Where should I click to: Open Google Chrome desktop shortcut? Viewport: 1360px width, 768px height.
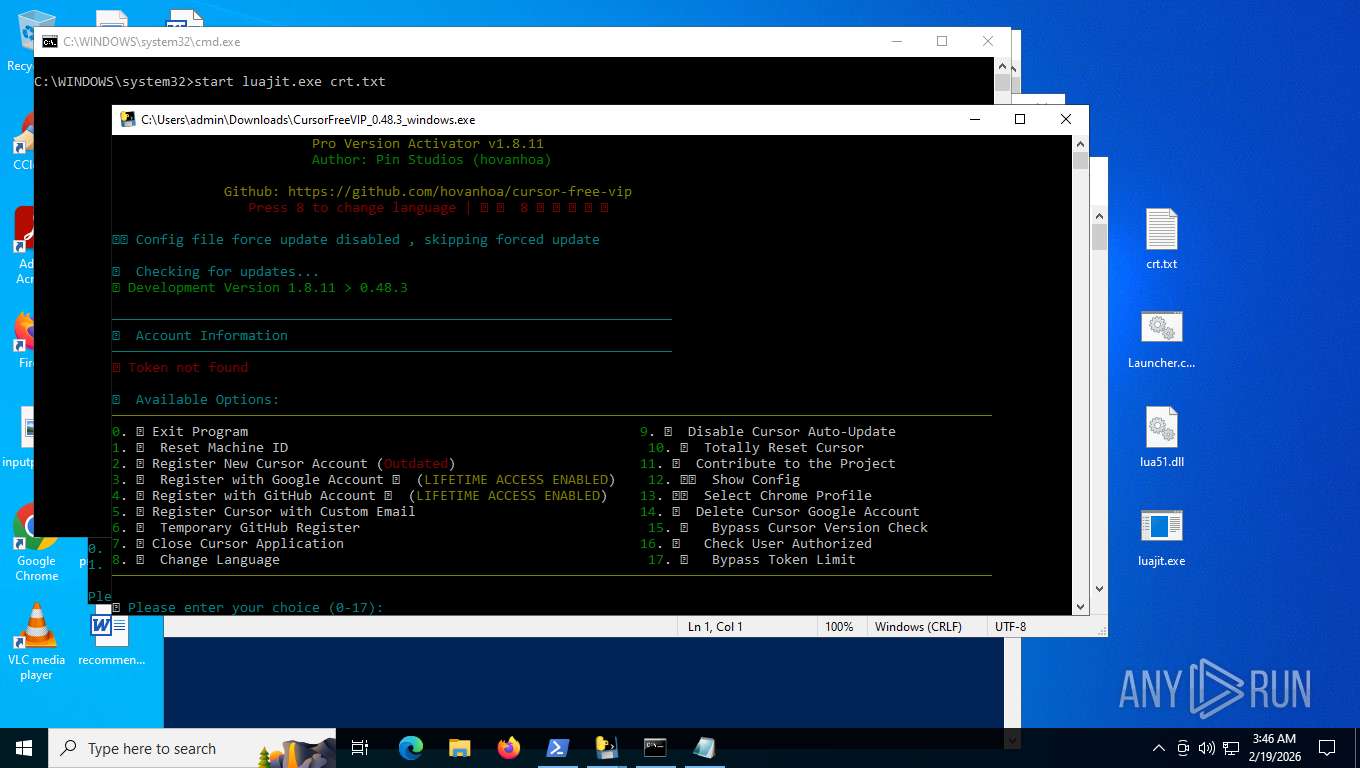click(37, 543)
